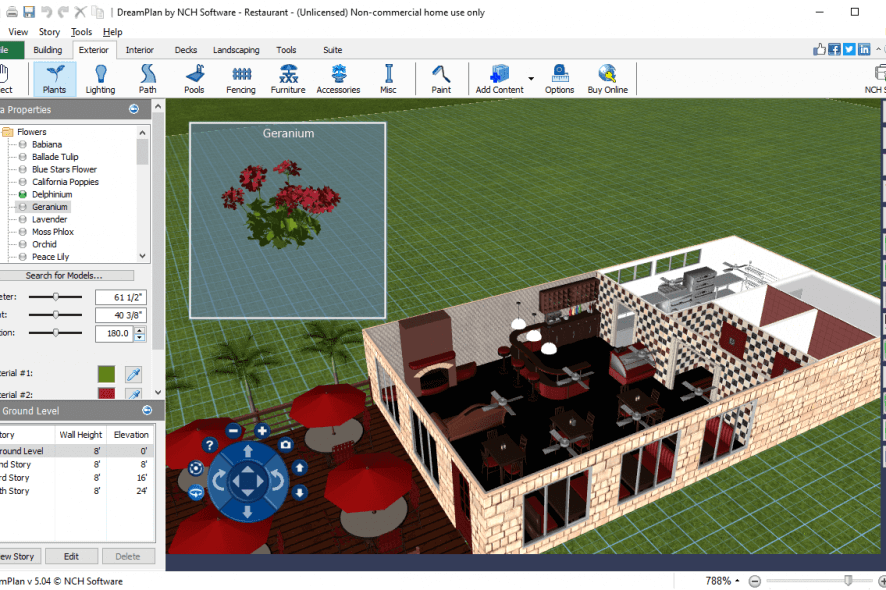Switch to the Interior tab

click(140, 50)
